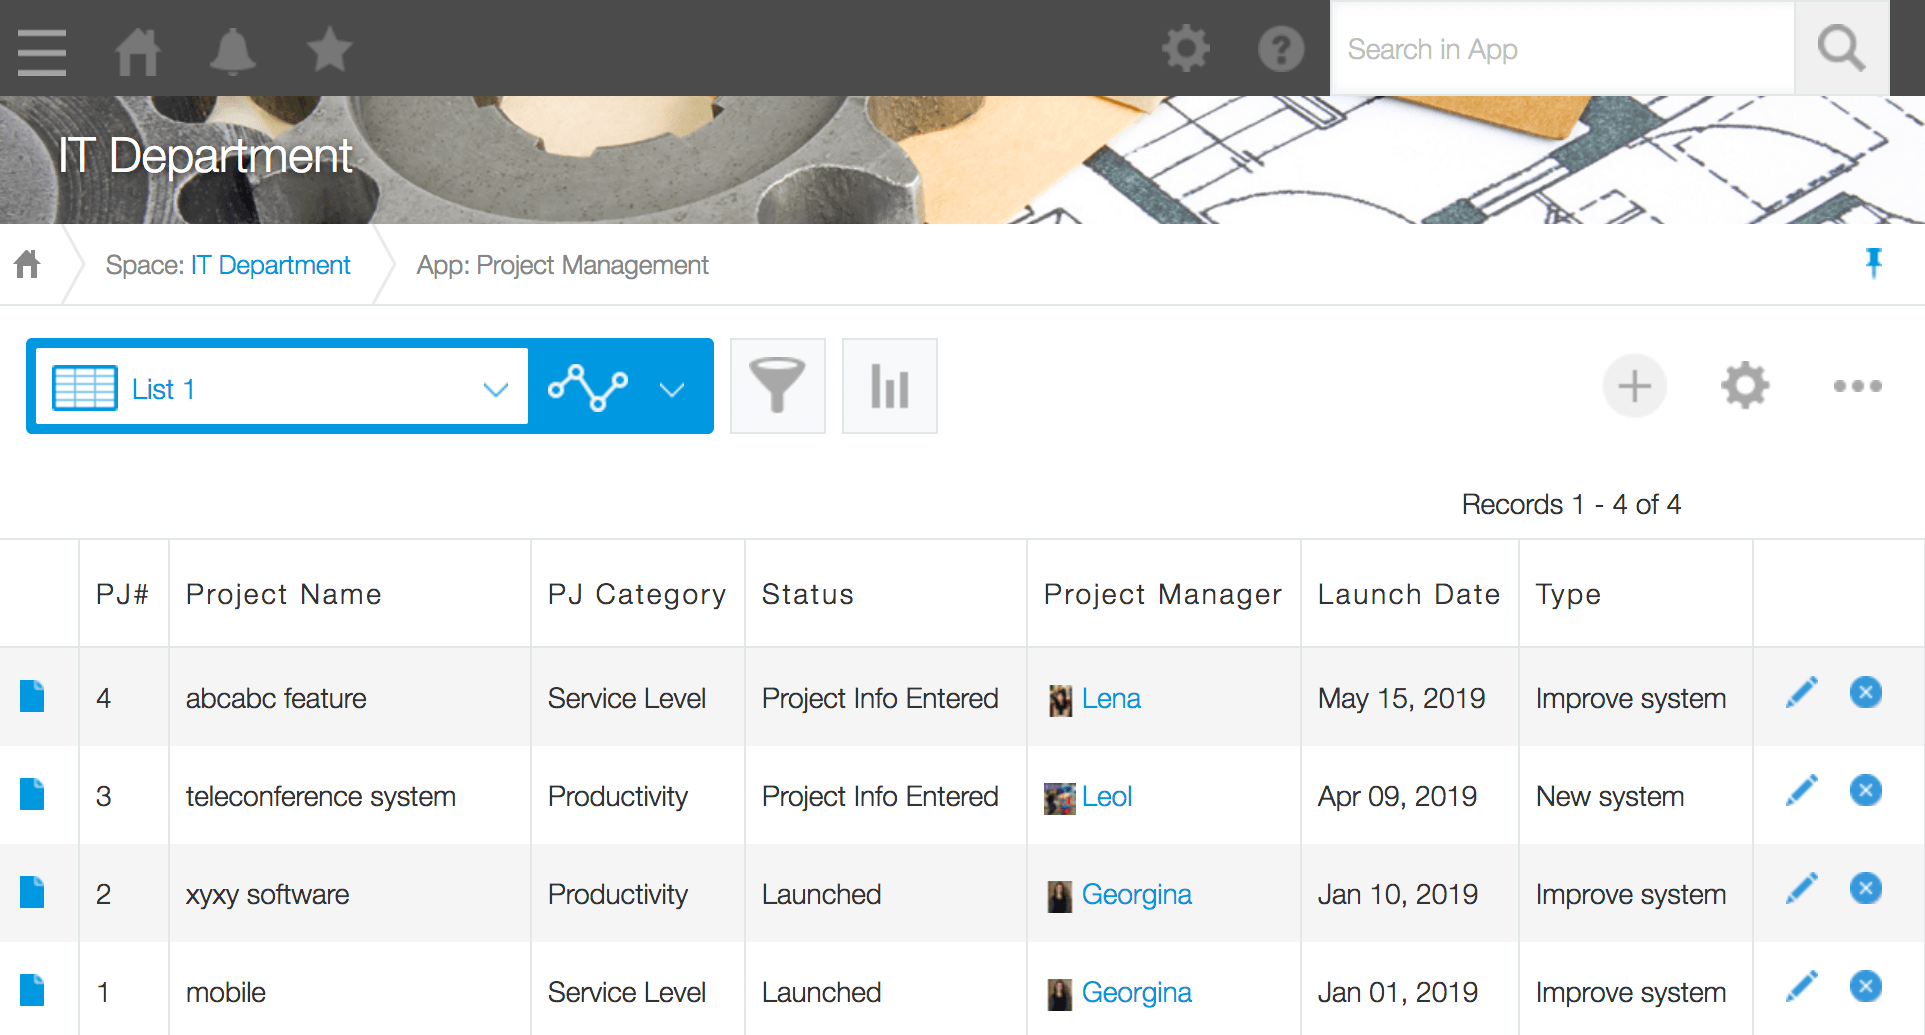Screen dimensions: 1925x1035
Task: Go to IT Department space breadcrumb
Action: click(x=270, y=265)
